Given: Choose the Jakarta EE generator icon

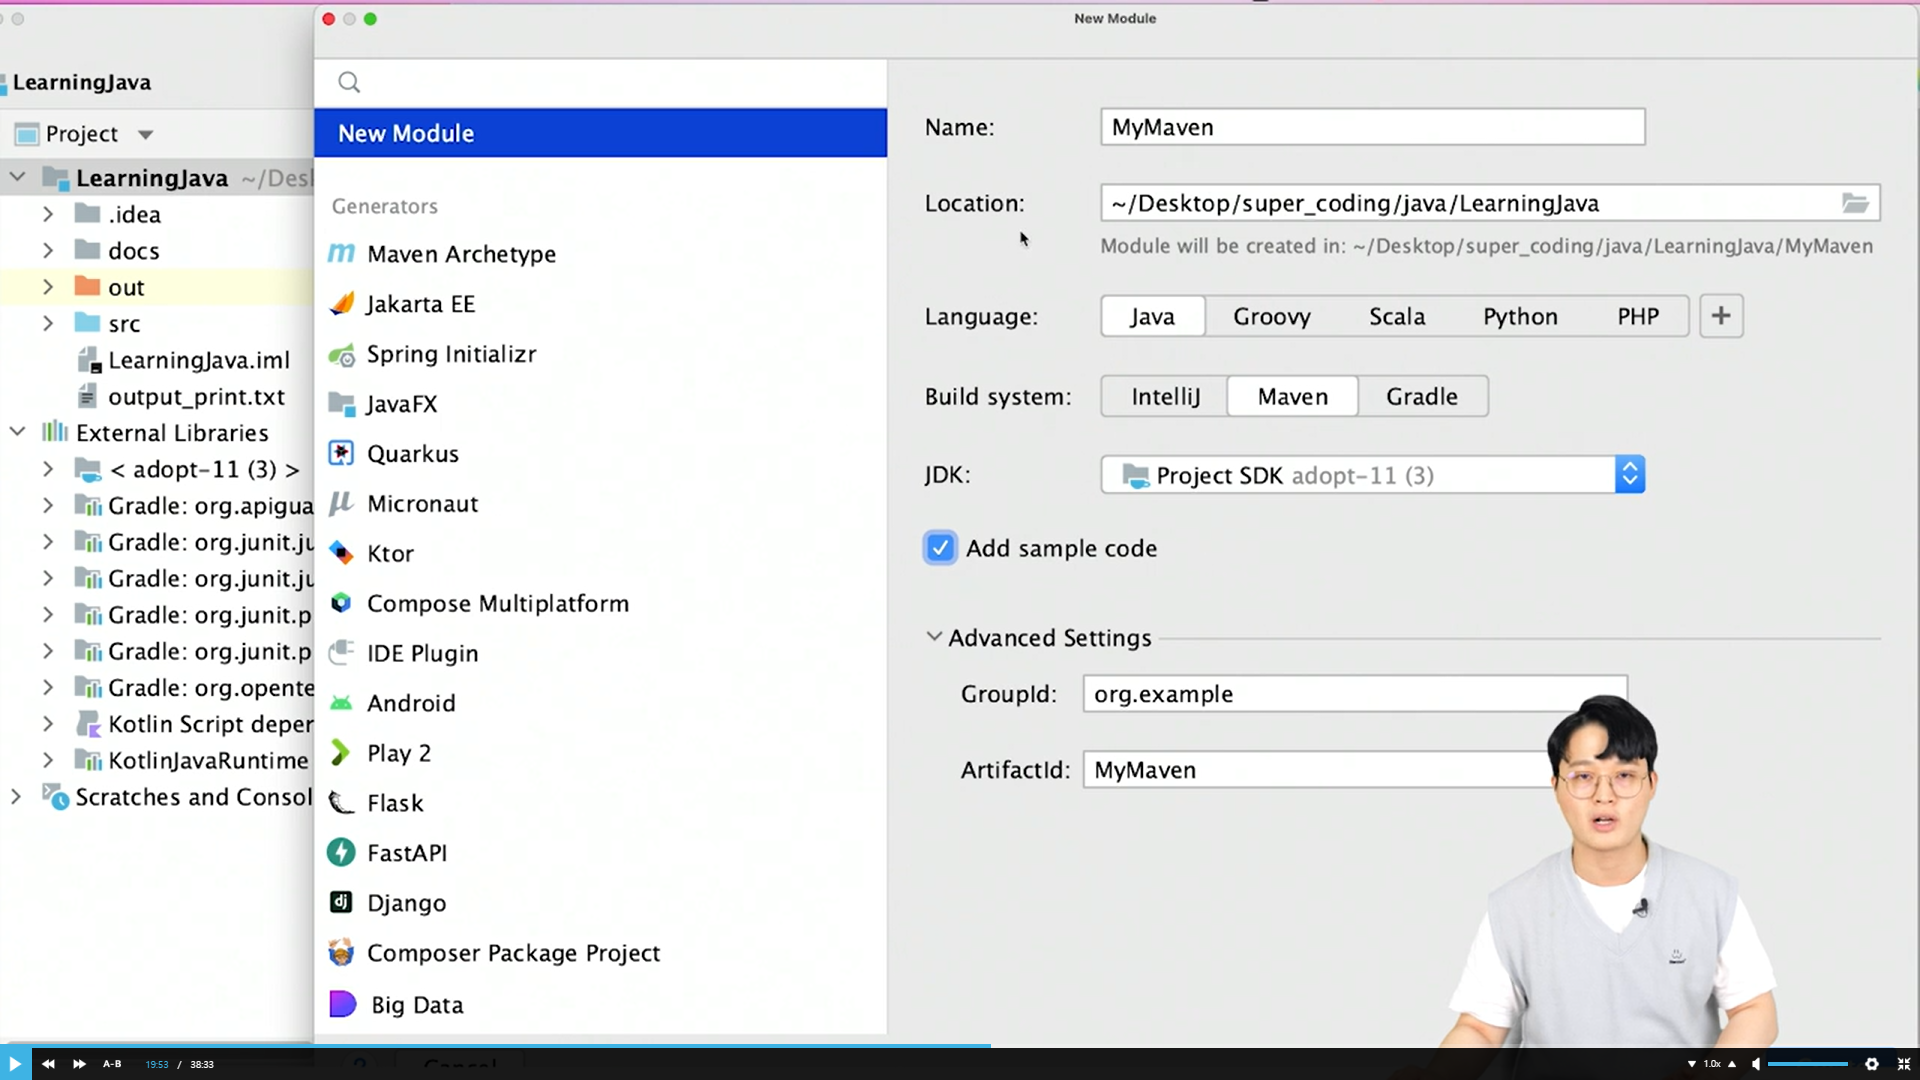Looking at the screenshot, I should click(x=341, y=304).
